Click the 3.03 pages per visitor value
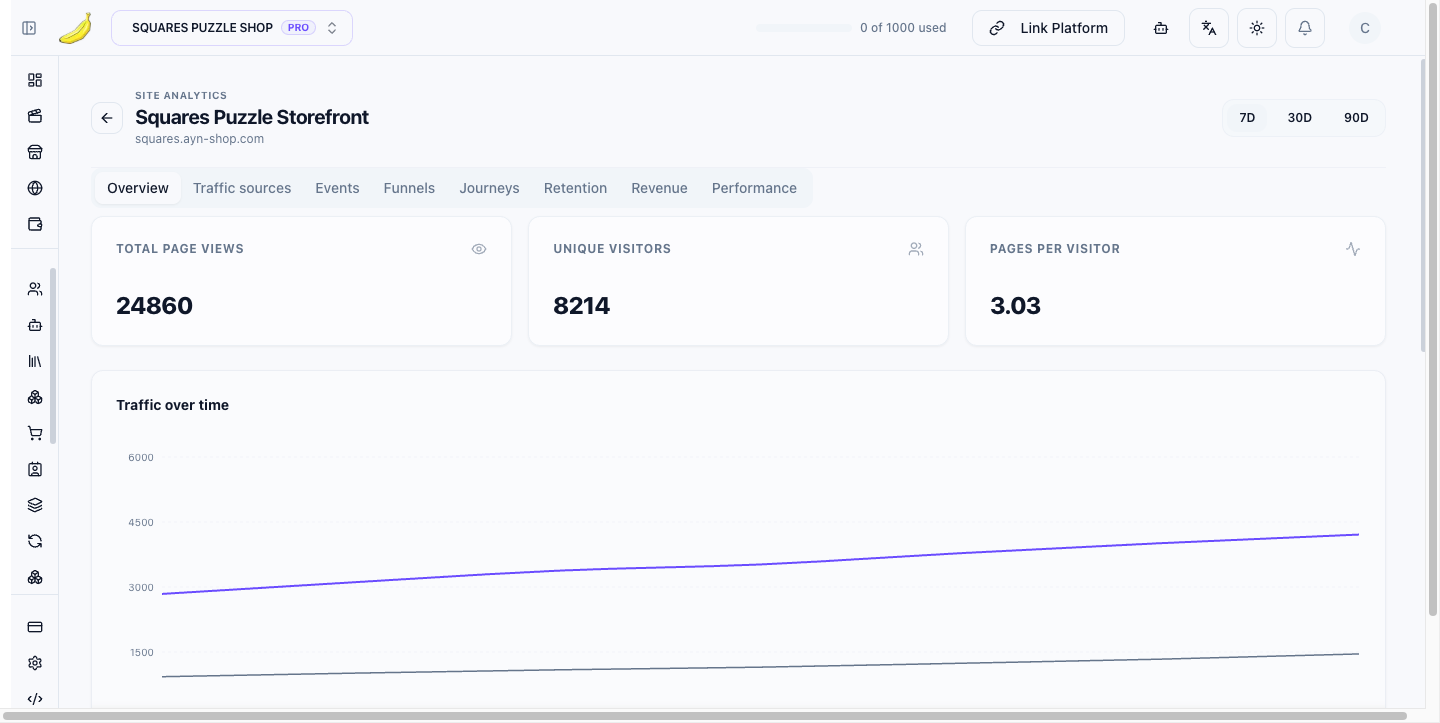1440x723 pixels. click(x=1015, y=306)
